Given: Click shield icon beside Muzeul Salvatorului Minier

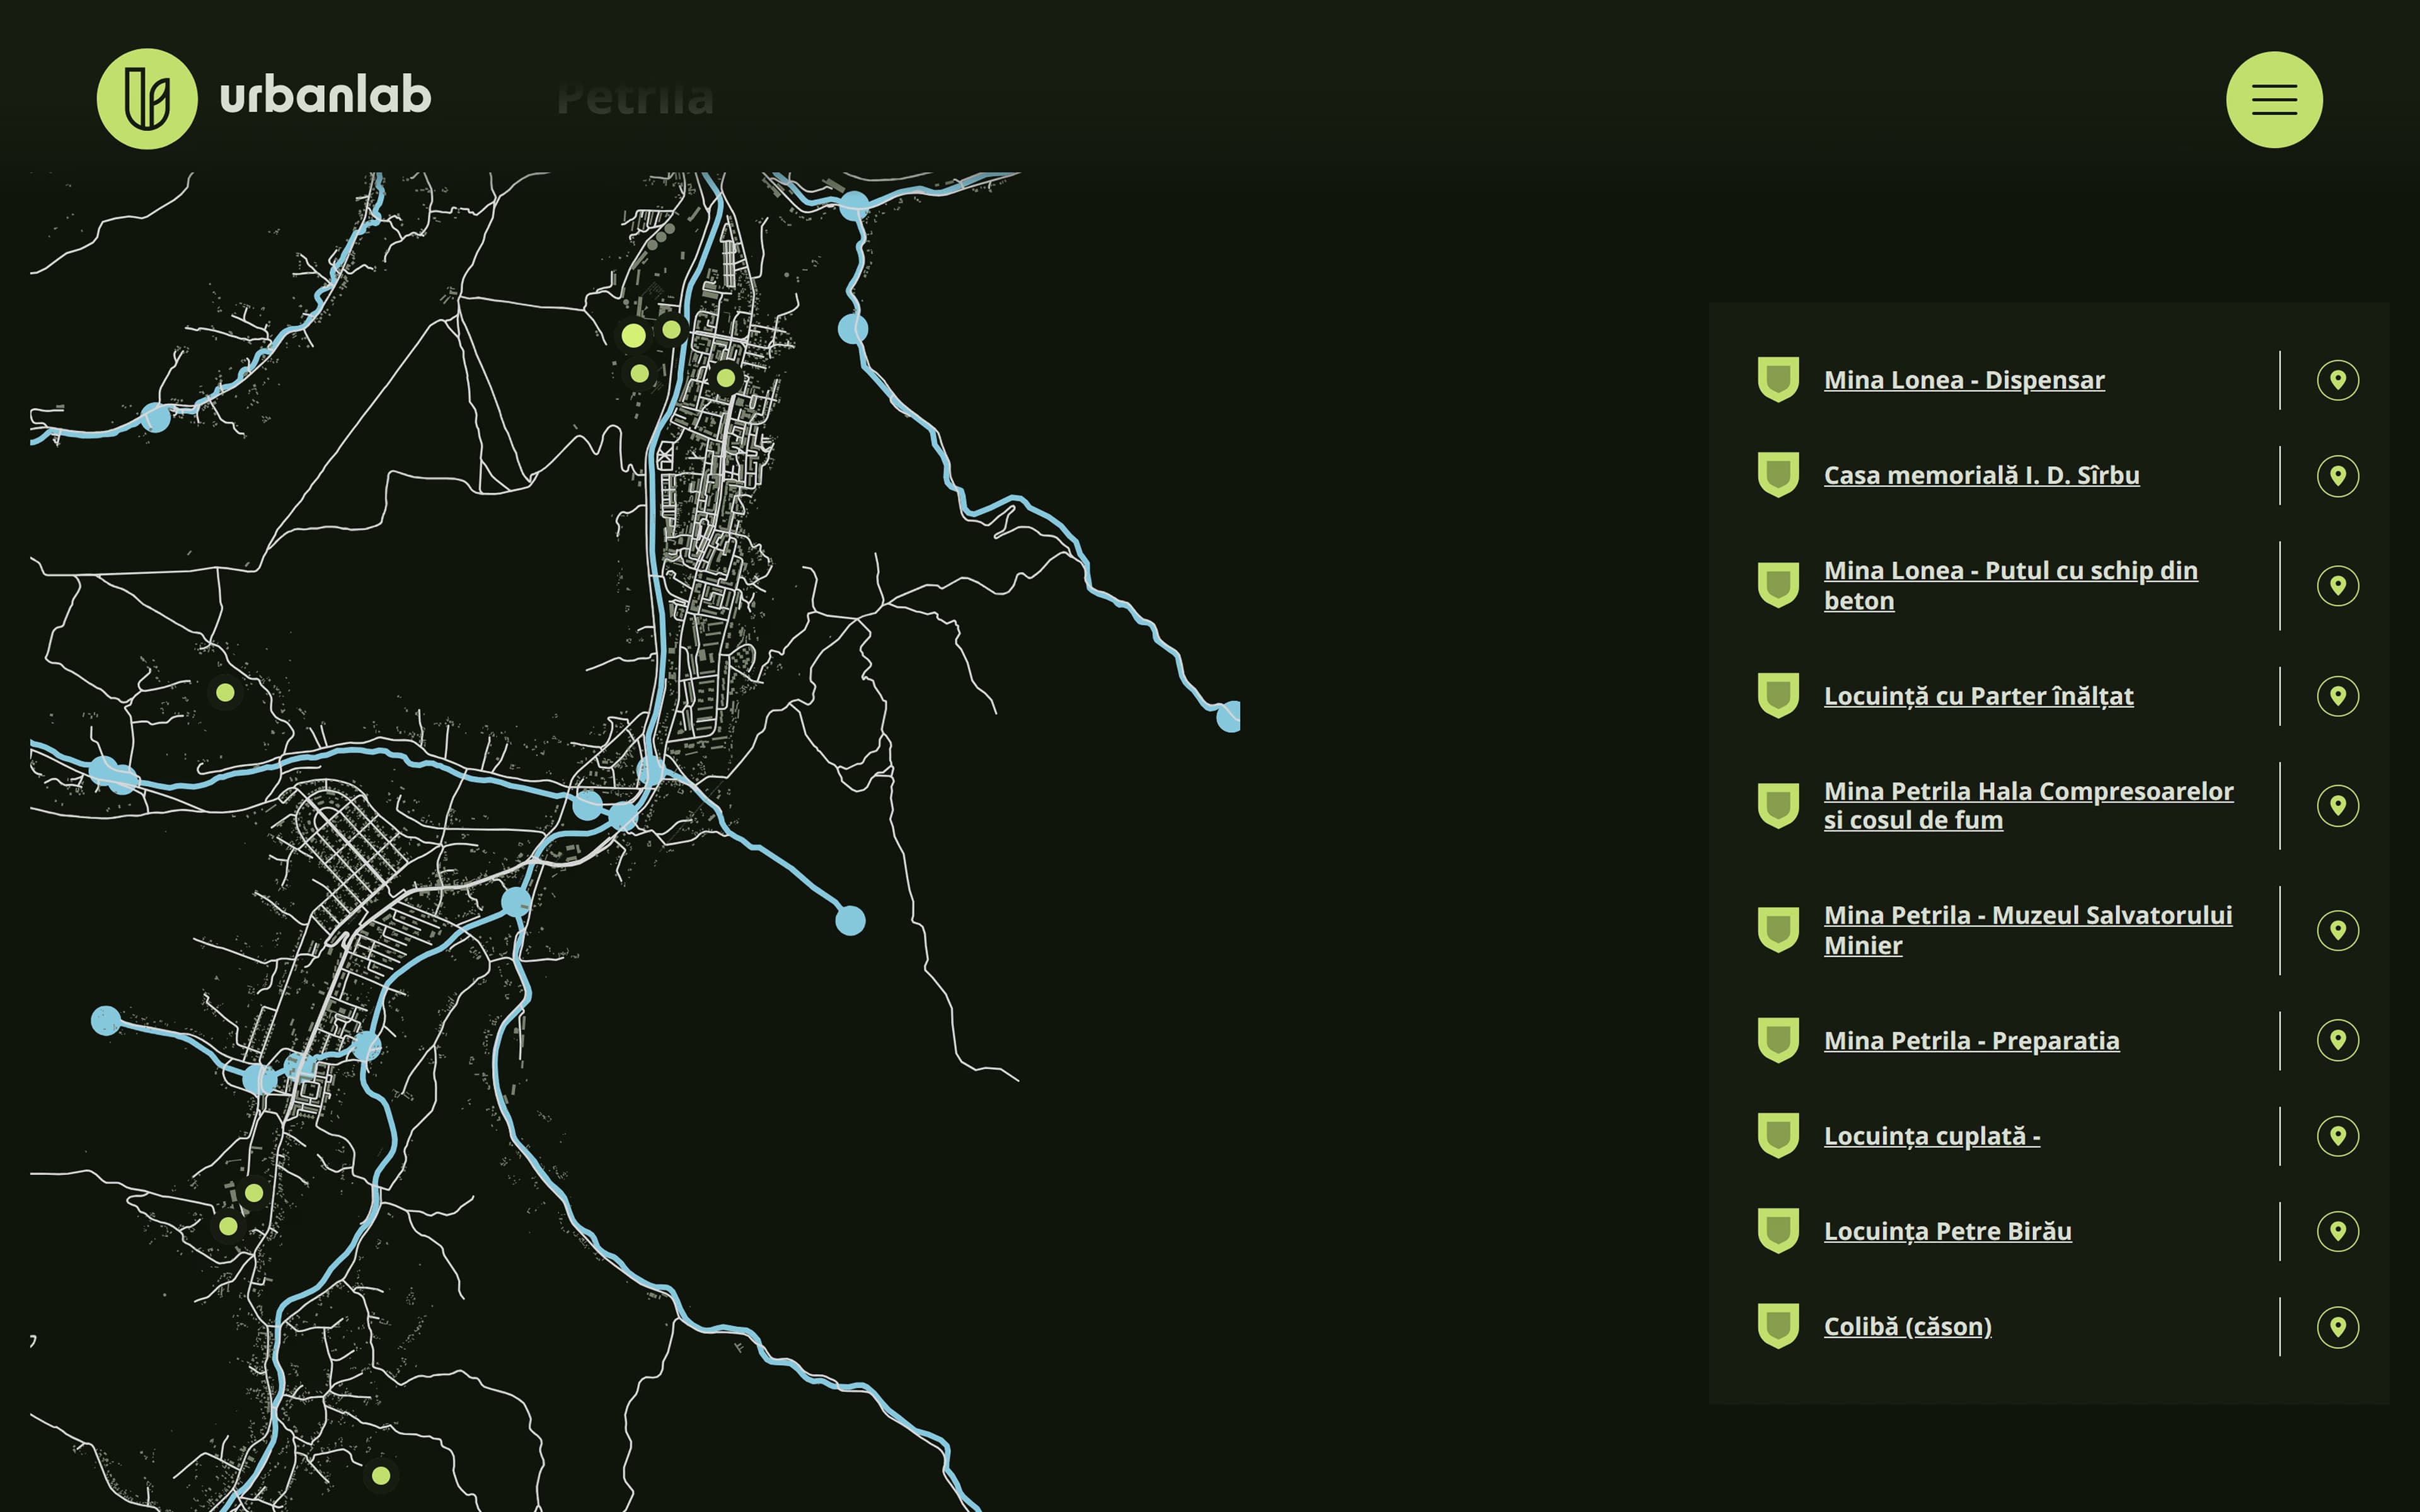Looking at the screenshot, I should (1778, 930).
